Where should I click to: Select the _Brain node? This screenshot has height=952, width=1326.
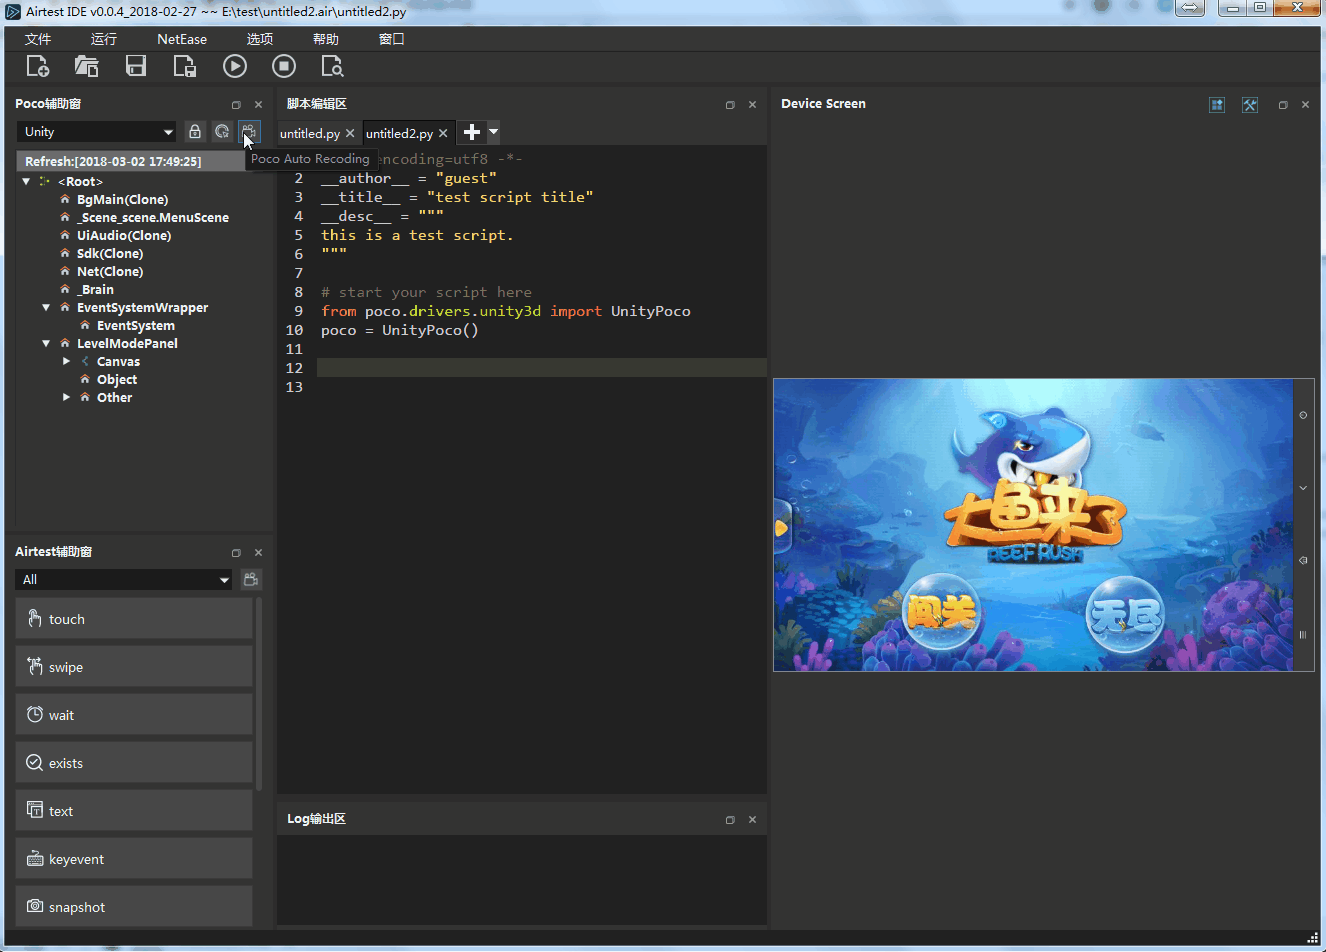[x=95, y=289]
